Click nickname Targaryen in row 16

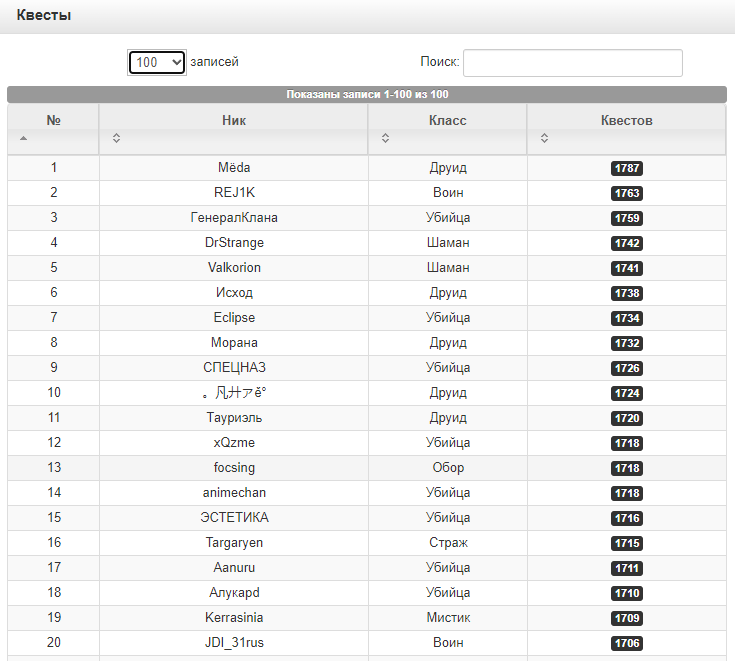(x=234, y=543)
